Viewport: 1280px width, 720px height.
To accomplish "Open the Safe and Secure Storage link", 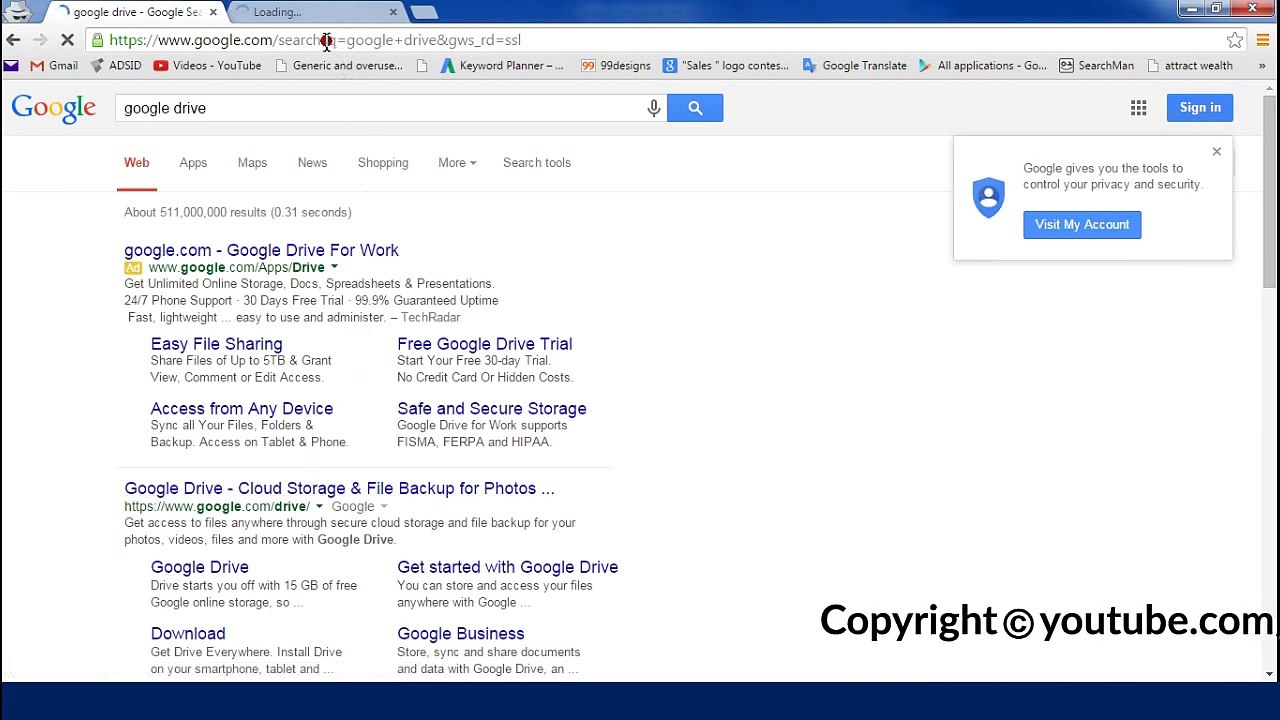I will click(x=492, y=409).
